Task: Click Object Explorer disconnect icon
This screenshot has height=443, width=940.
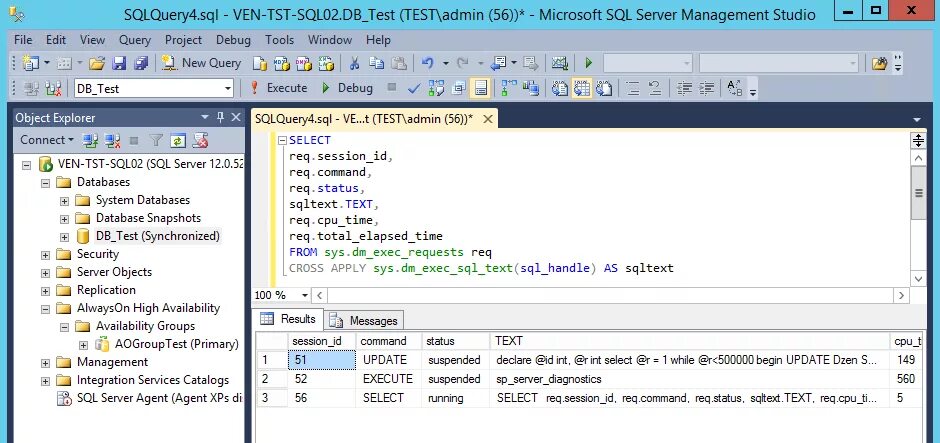Action: (112, 140)
